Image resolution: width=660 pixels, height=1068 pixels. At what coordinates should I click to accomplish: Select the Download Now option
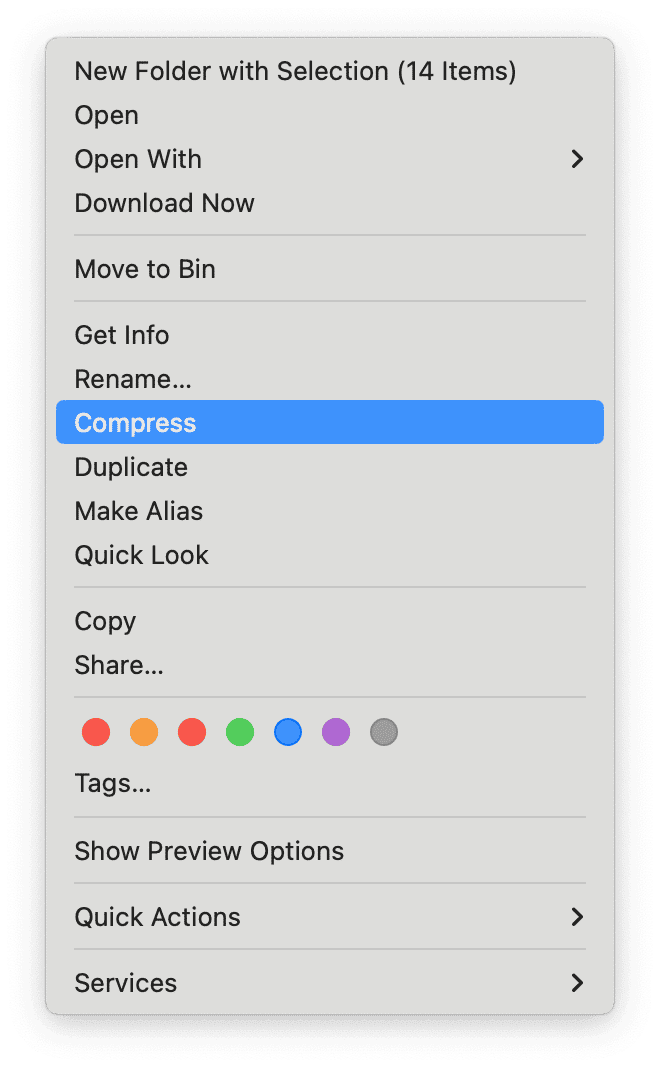click(164, 203)
